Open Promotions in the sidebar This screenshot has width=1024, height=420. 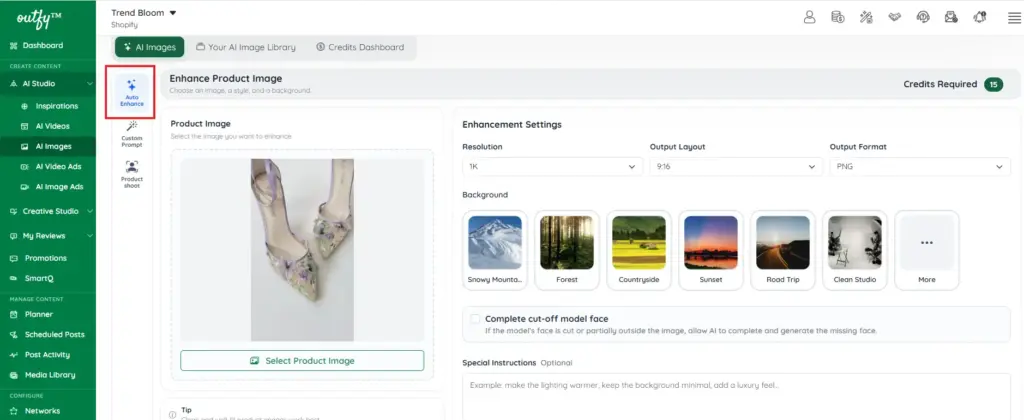48,258
